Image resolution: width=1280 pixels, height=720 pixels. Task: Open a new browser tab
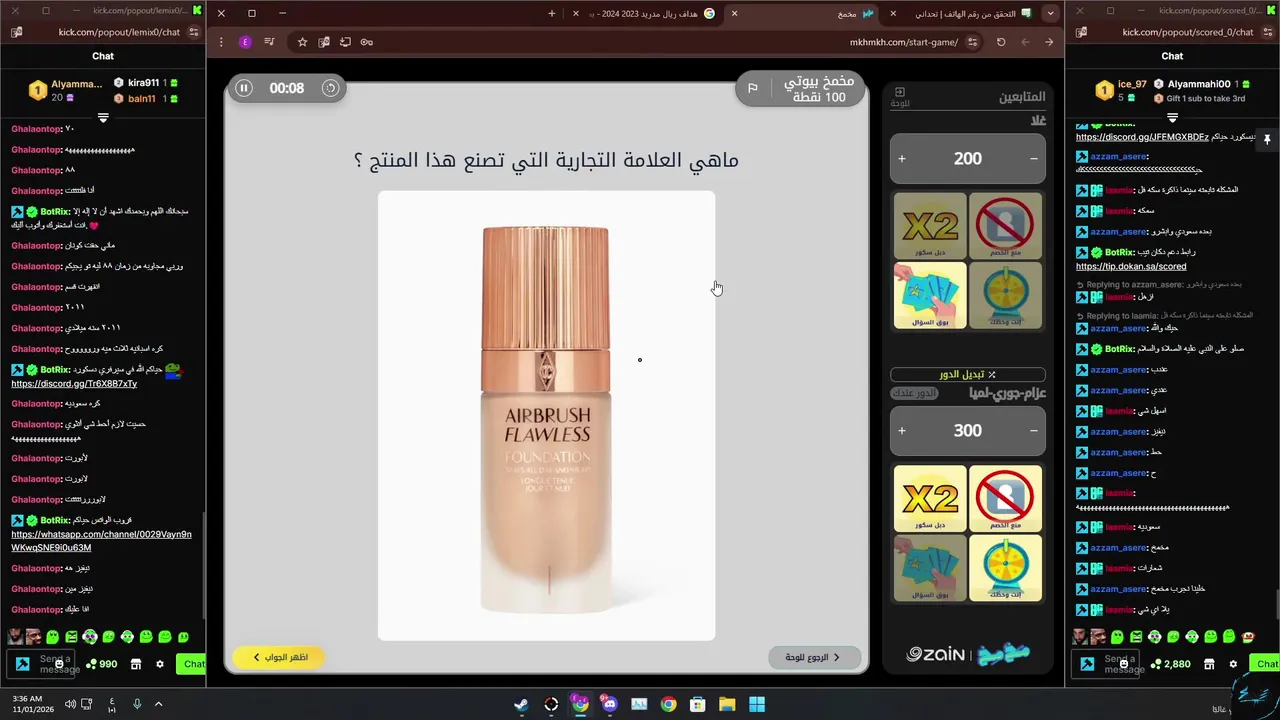[552, 13]
